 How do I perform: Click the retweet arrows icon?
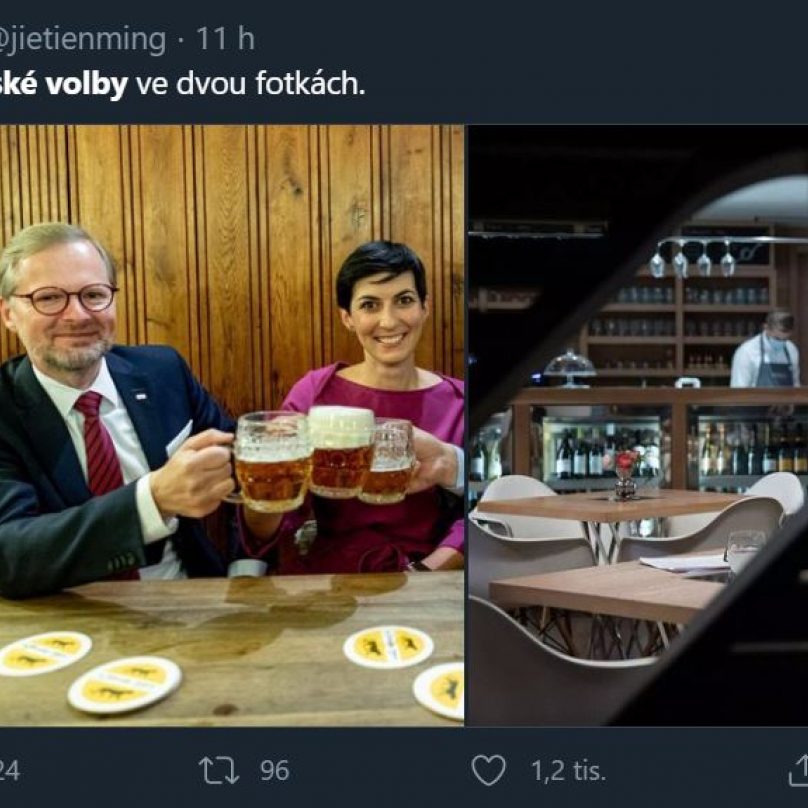point(219,770)
